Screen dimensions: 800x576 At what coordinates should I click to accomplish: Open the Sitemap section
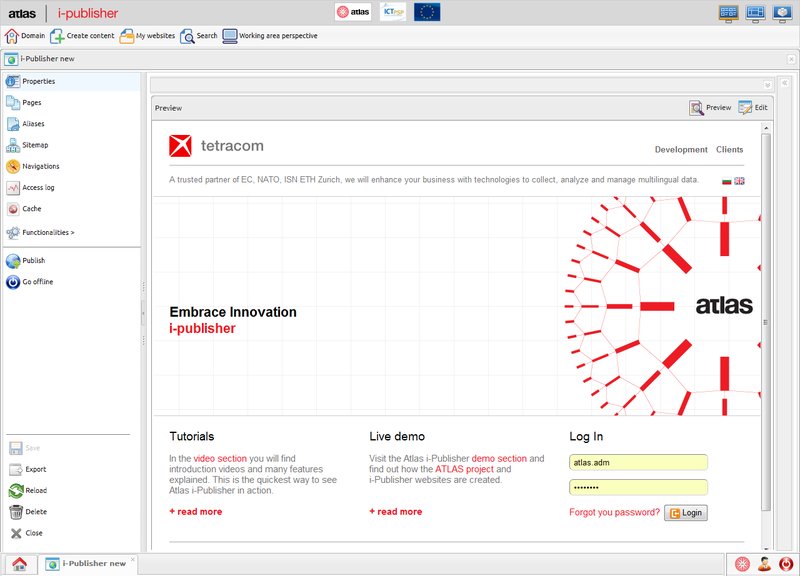click(x=71, y=145)
